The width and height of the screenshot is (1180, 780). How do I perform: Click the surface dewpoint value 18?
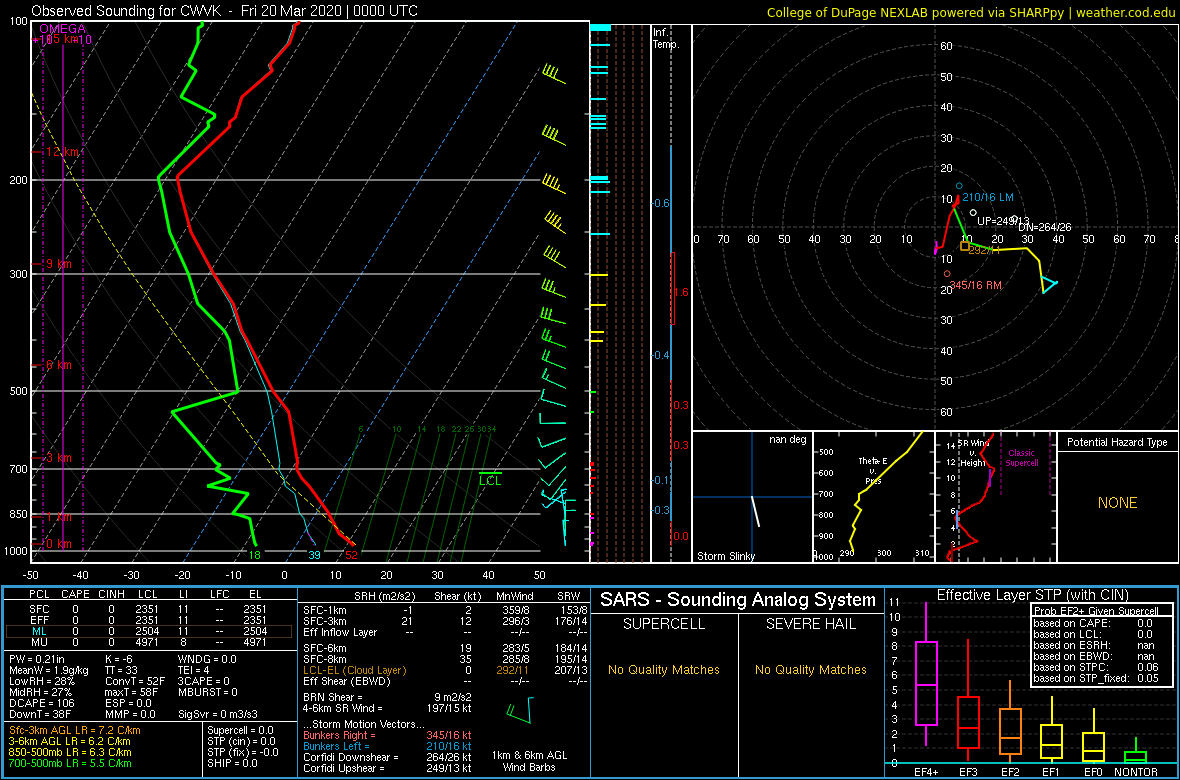(255, 555)
